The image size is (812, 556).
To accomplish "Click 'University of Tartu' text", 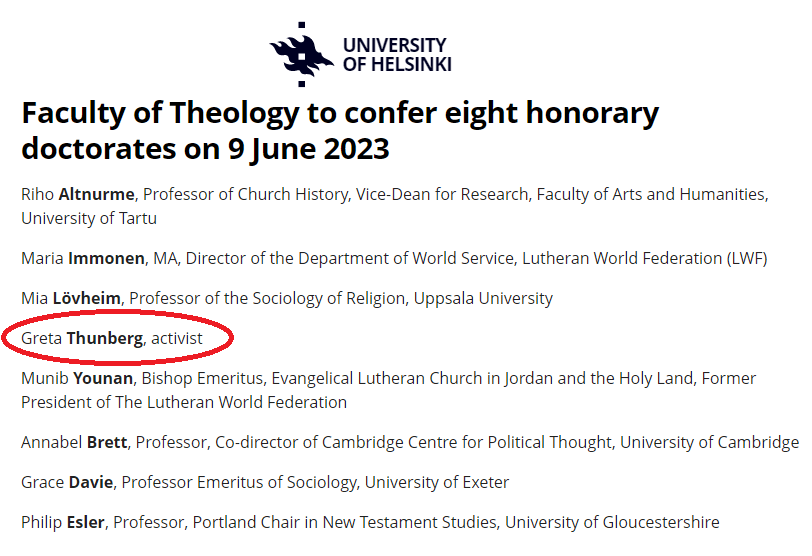I will 89,218.
